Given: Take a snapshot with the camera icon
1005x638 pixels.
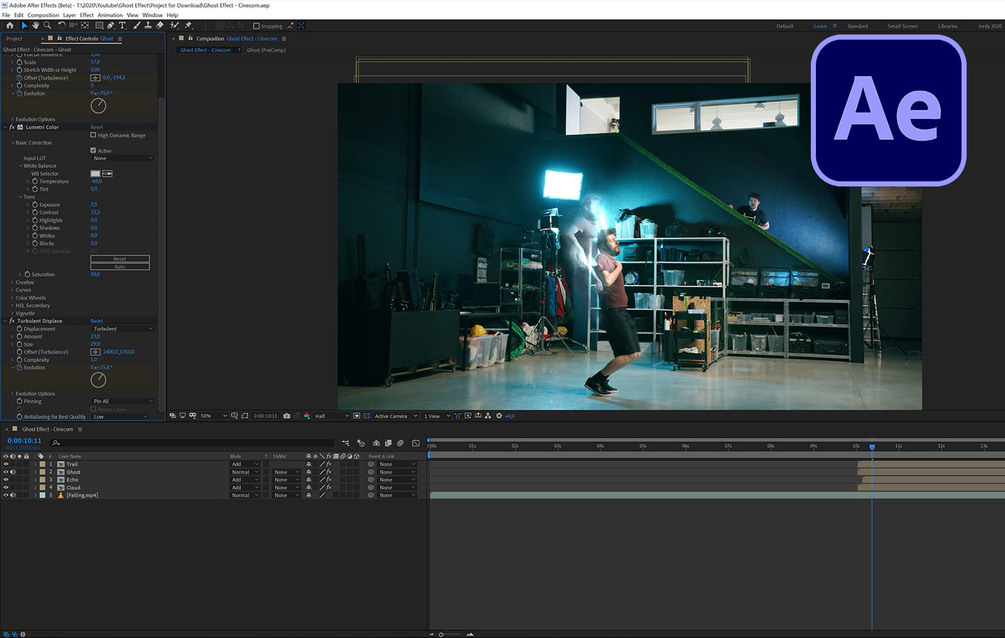Looking at the screenshot, I should click(287, 416).
